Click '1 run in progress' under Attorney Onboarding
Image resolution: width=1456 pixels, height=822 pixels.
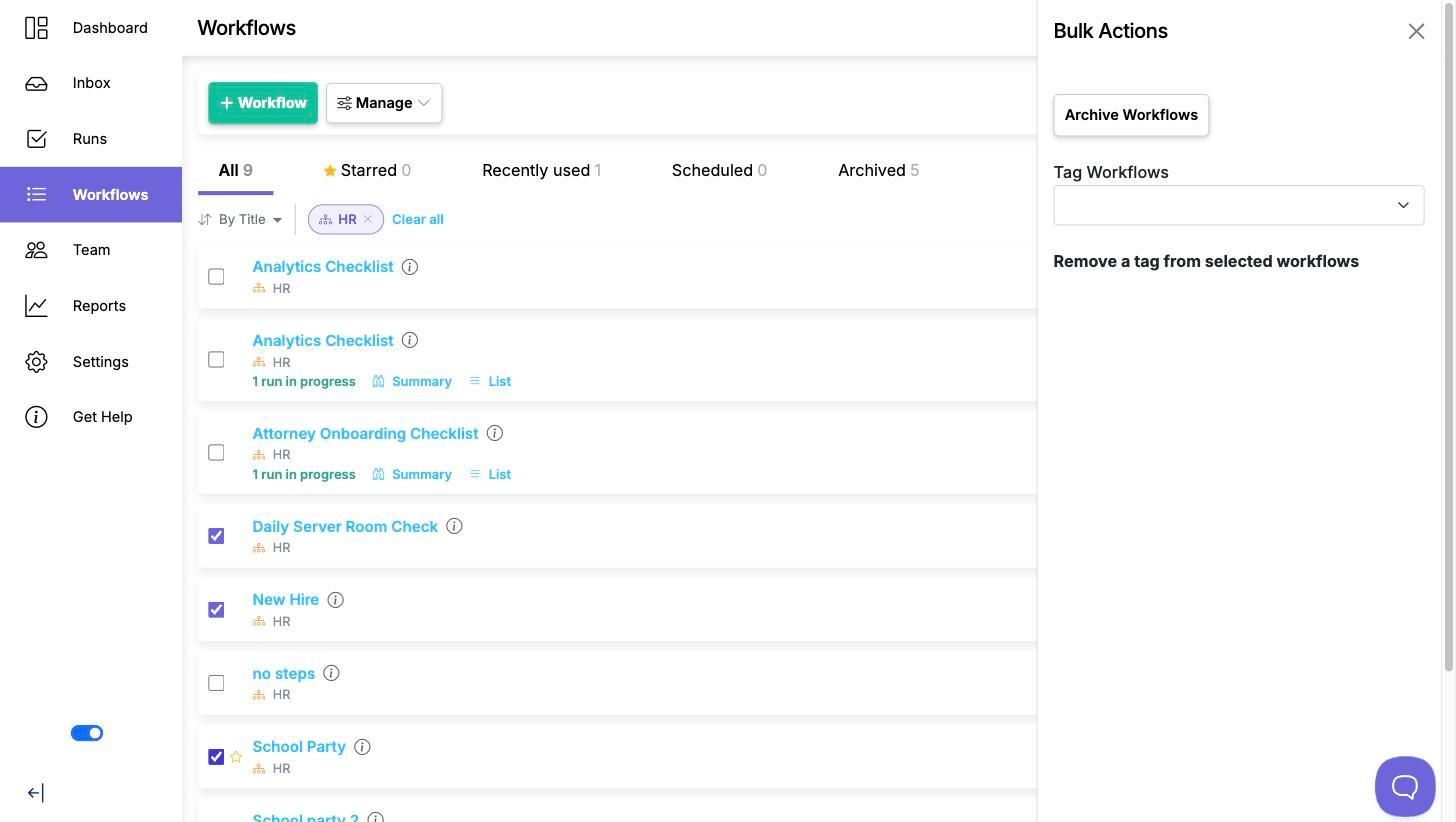[304, 475]
